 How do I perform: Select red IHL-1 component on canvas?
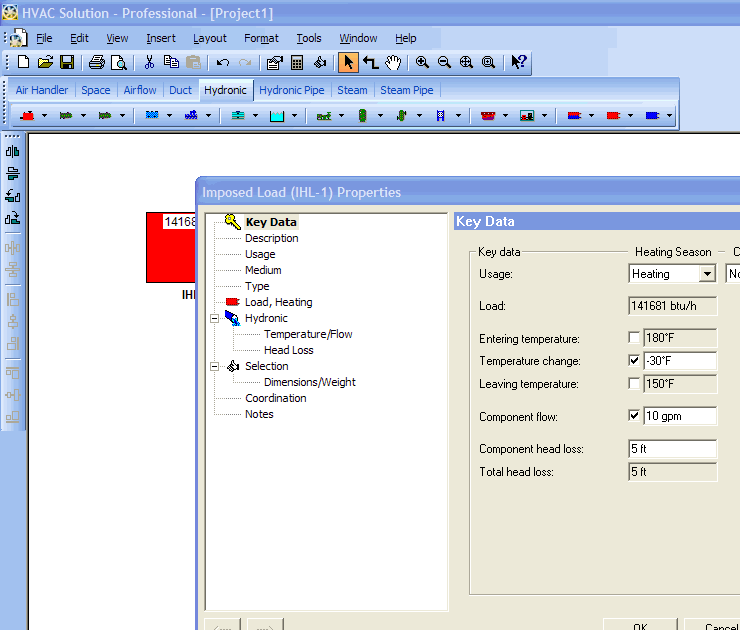pos(171,248)
